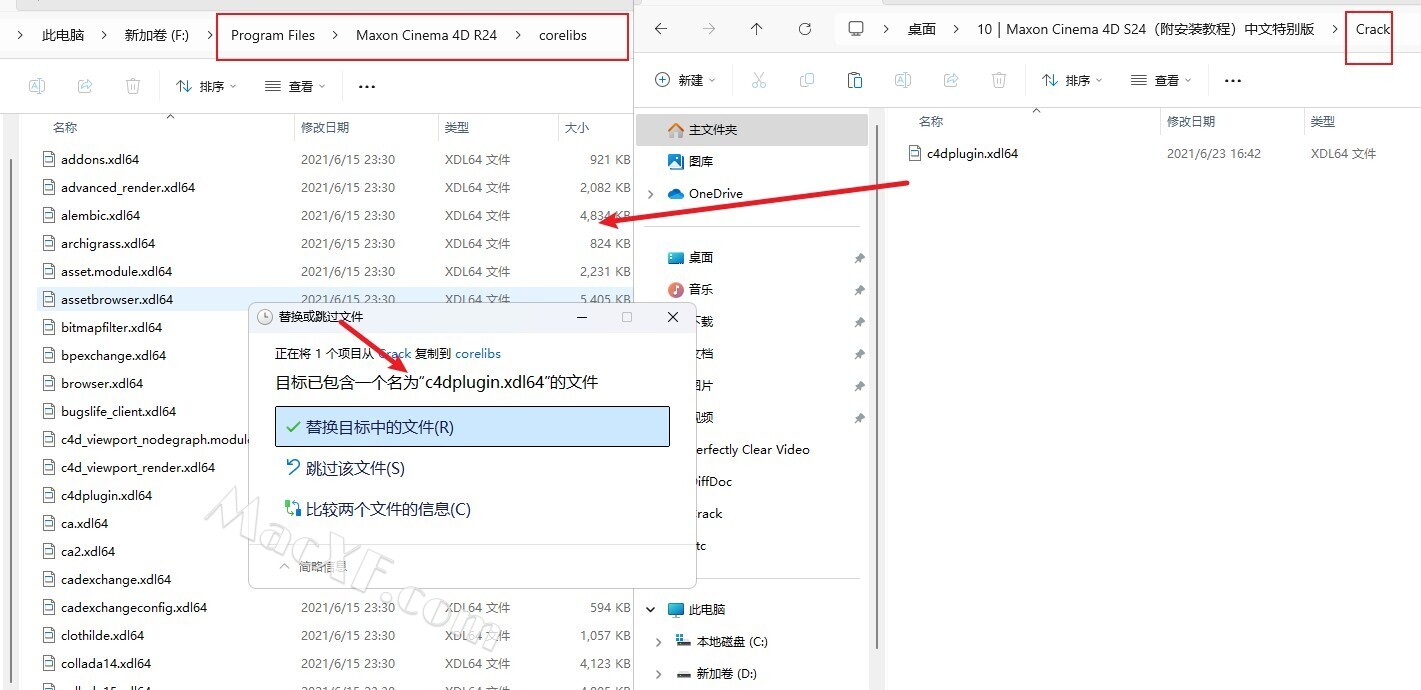
Task: Click the scissors Cut icon in the Crack window
Action: (x=758, y=80)
